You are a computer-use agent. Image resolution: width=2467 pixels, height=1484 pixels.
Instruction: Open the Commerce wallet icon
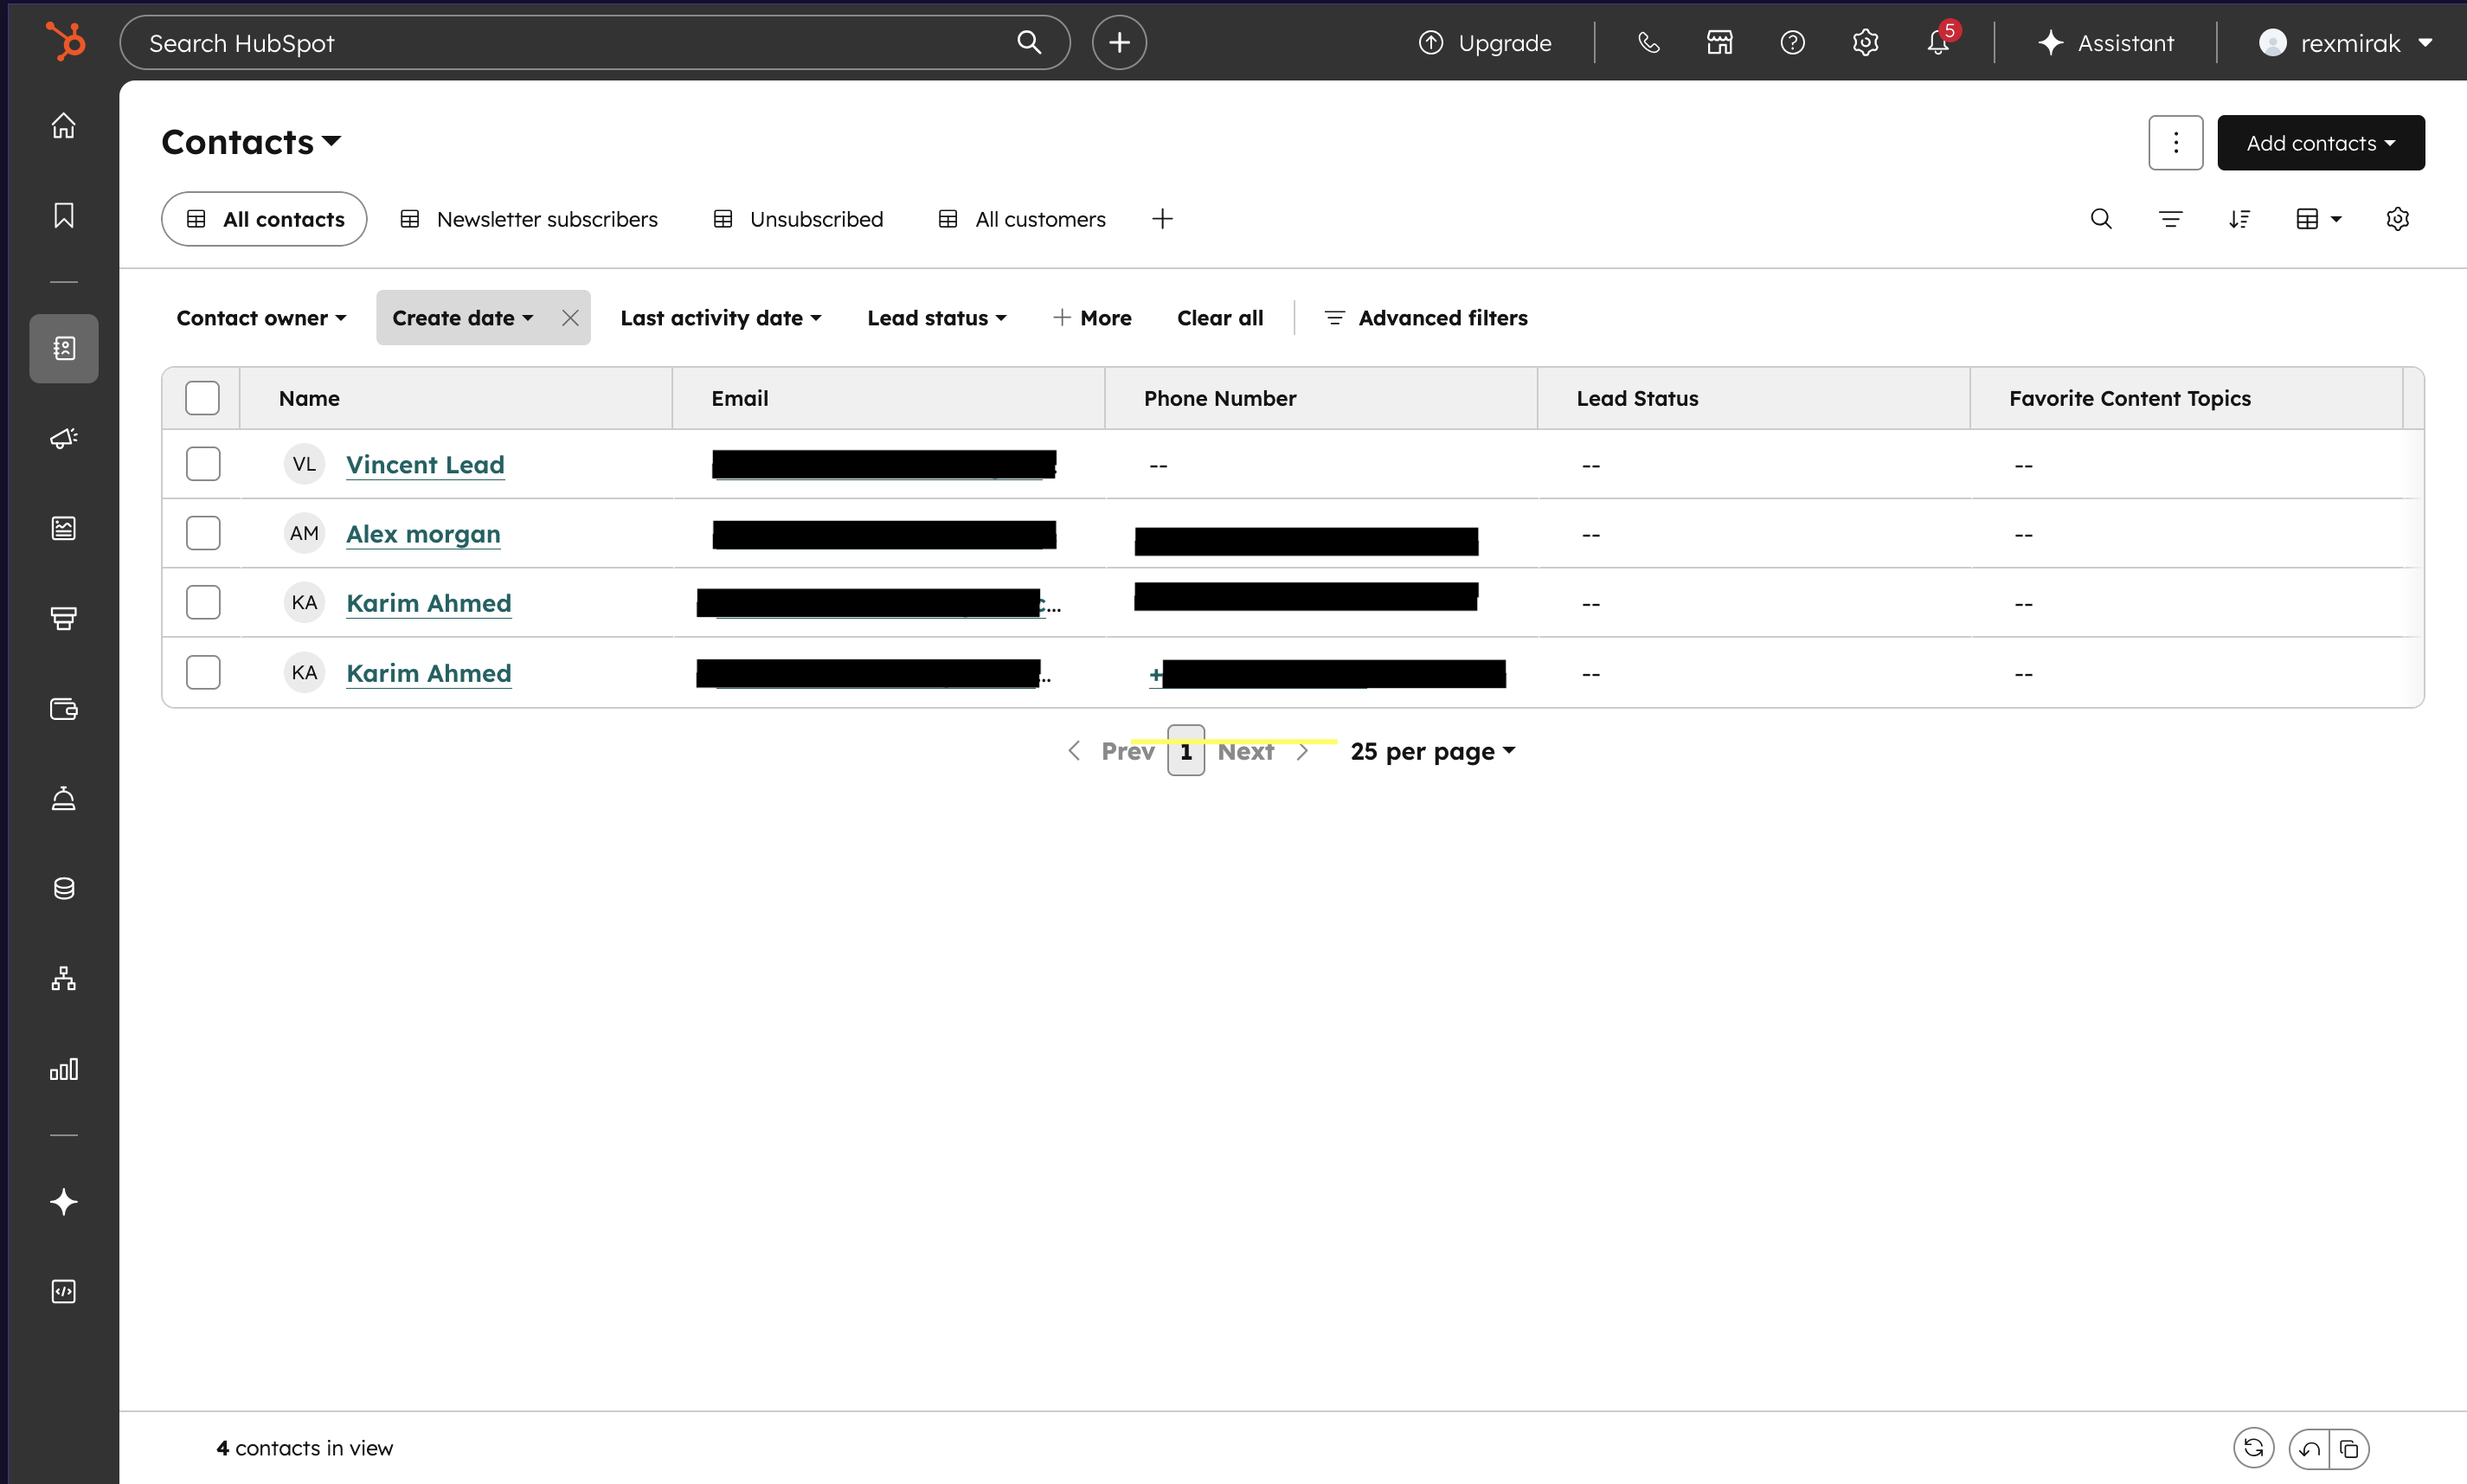pyautogui.click(x=64, y=708)
